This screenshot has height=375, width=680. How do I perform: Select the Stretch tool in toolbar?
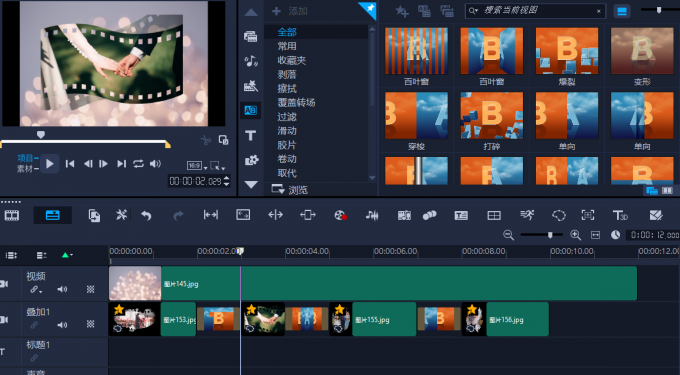click(243, 215)
